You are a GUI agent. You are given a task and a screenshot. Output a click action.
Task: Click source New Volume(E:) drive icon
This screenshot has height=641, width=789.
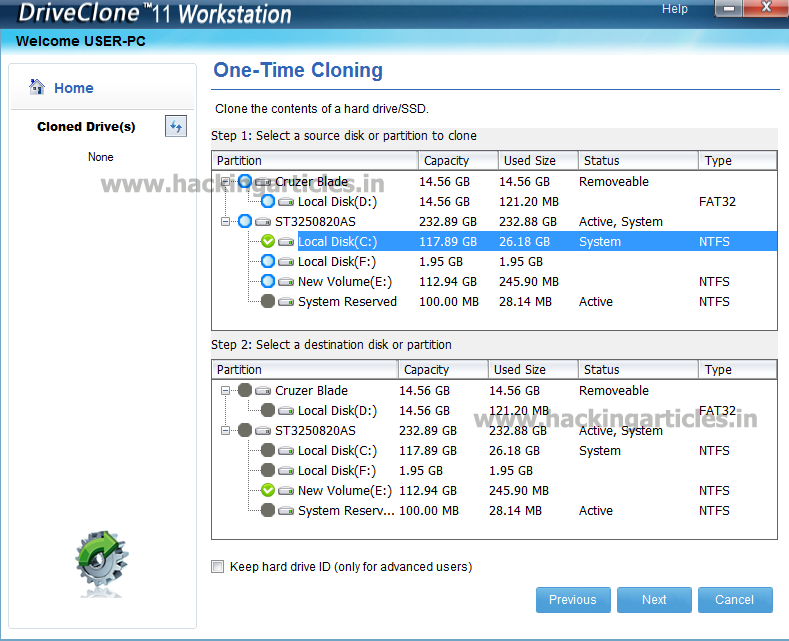(x=286, y=282)
